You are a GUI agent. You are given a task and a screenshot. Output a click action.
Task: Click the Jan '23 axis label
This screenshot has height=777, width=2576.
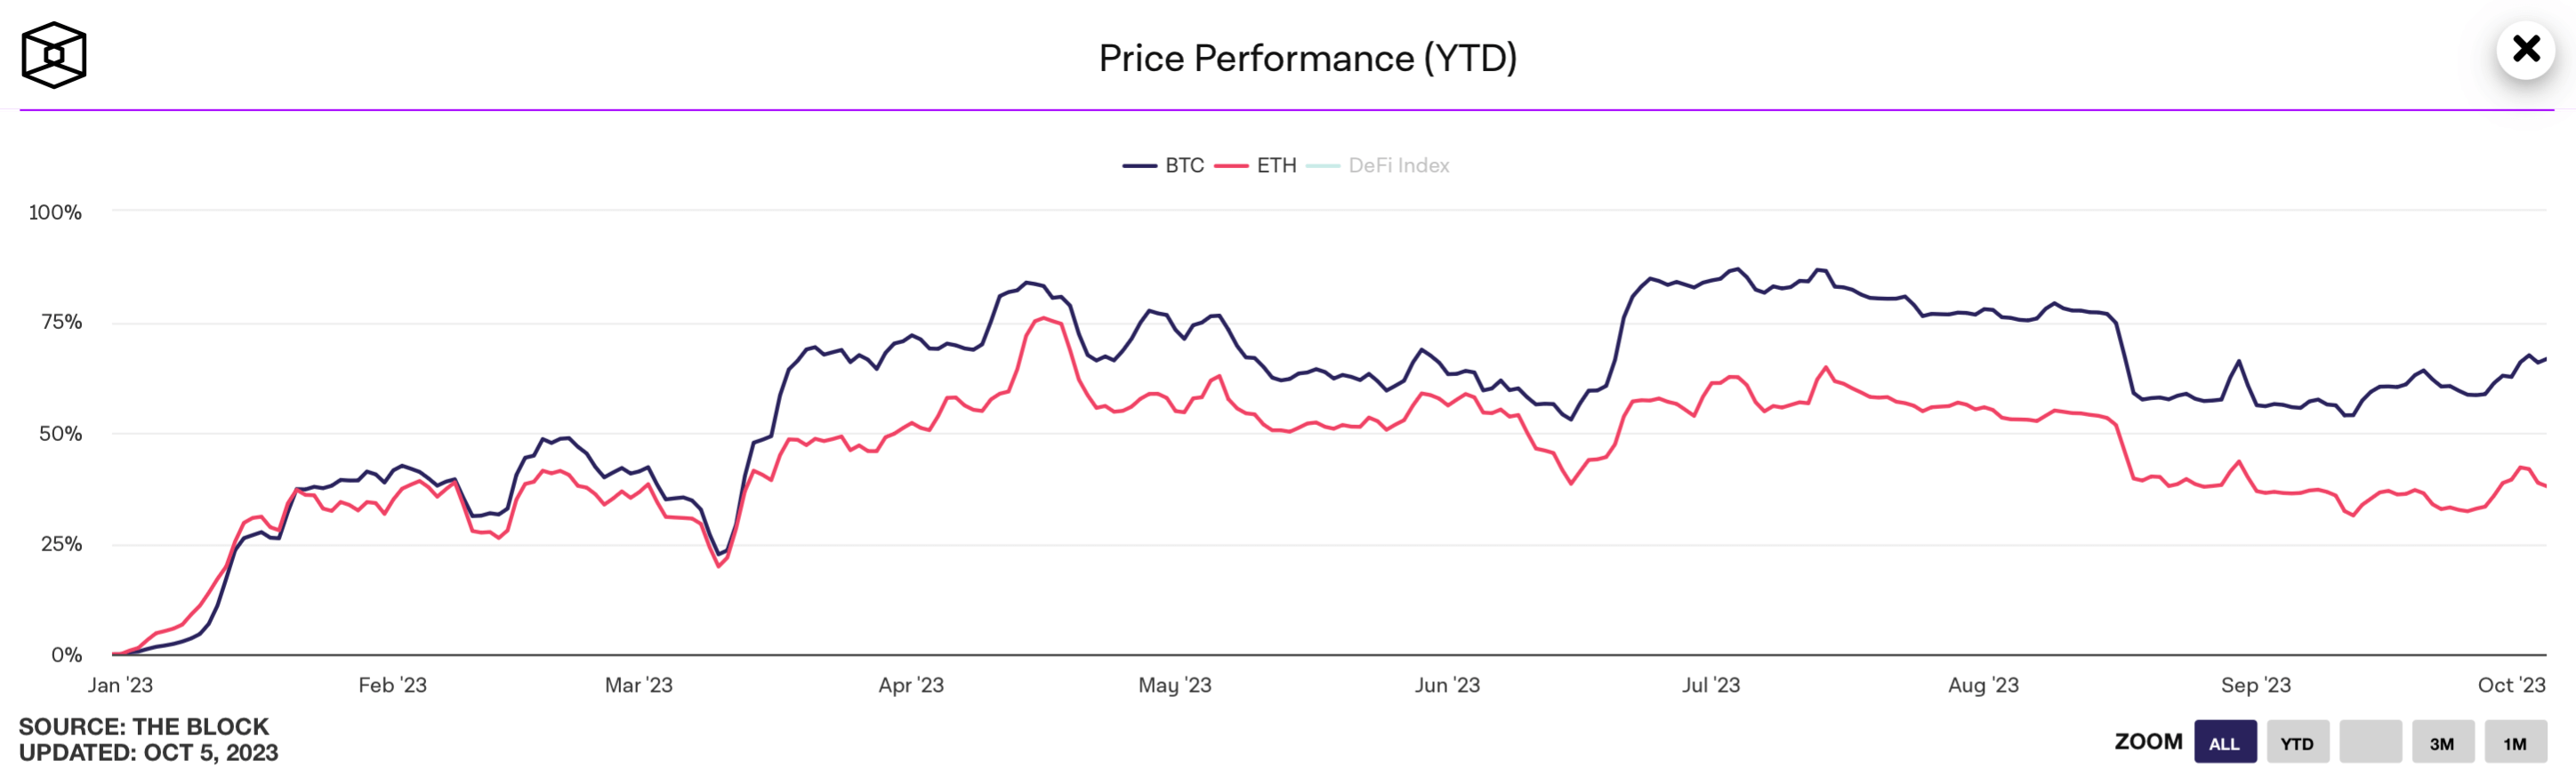(x=120, y=685)
